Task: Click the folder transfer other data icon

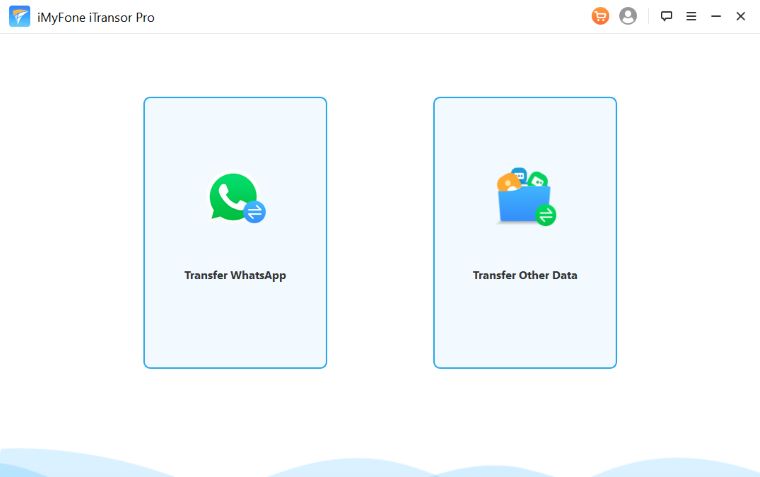Action: [526, 196]
